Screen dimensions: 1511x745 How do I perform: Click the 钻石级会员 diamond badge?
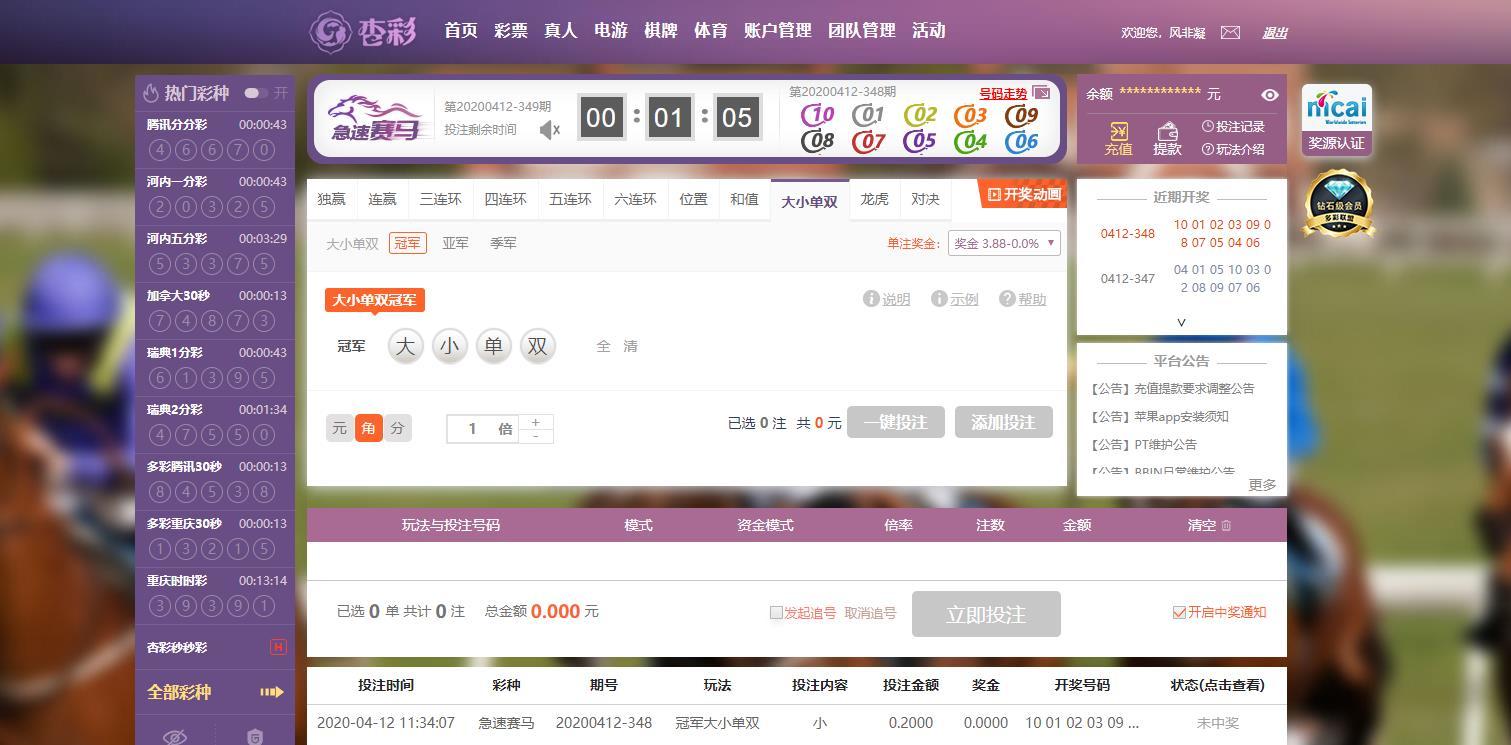1338,204
